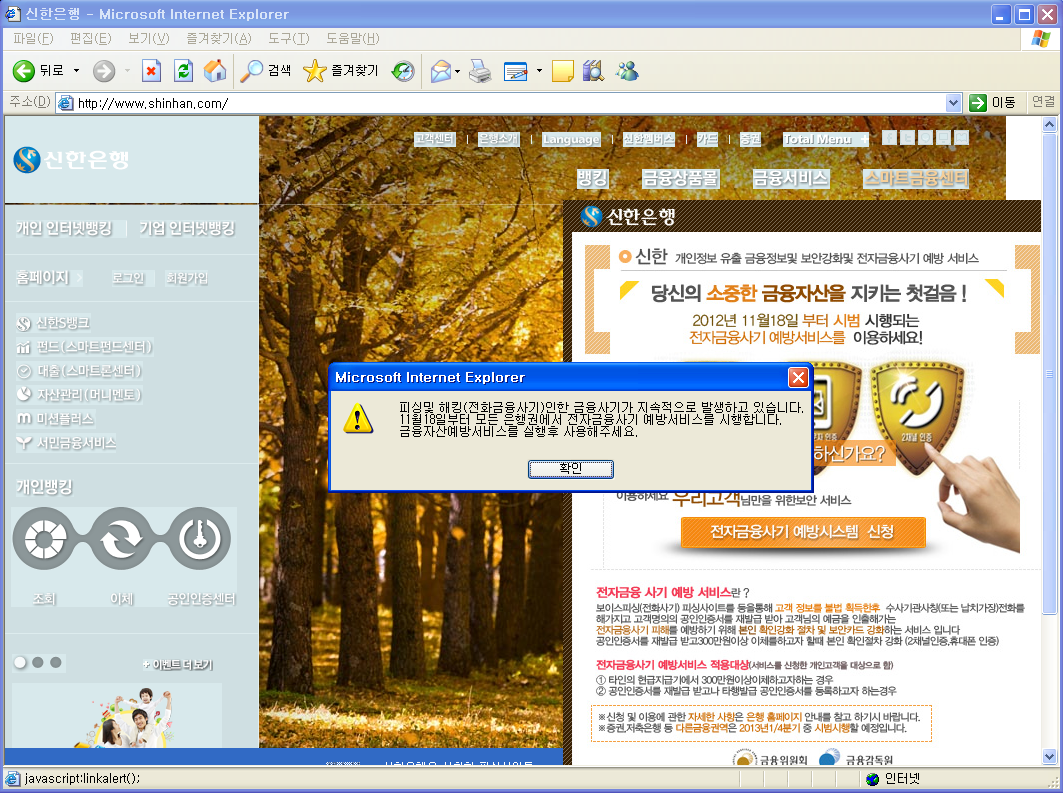Click the 로그인 link in sidebar
Image resolution: width=1063 pixels, height=793 pixels.
128,278
